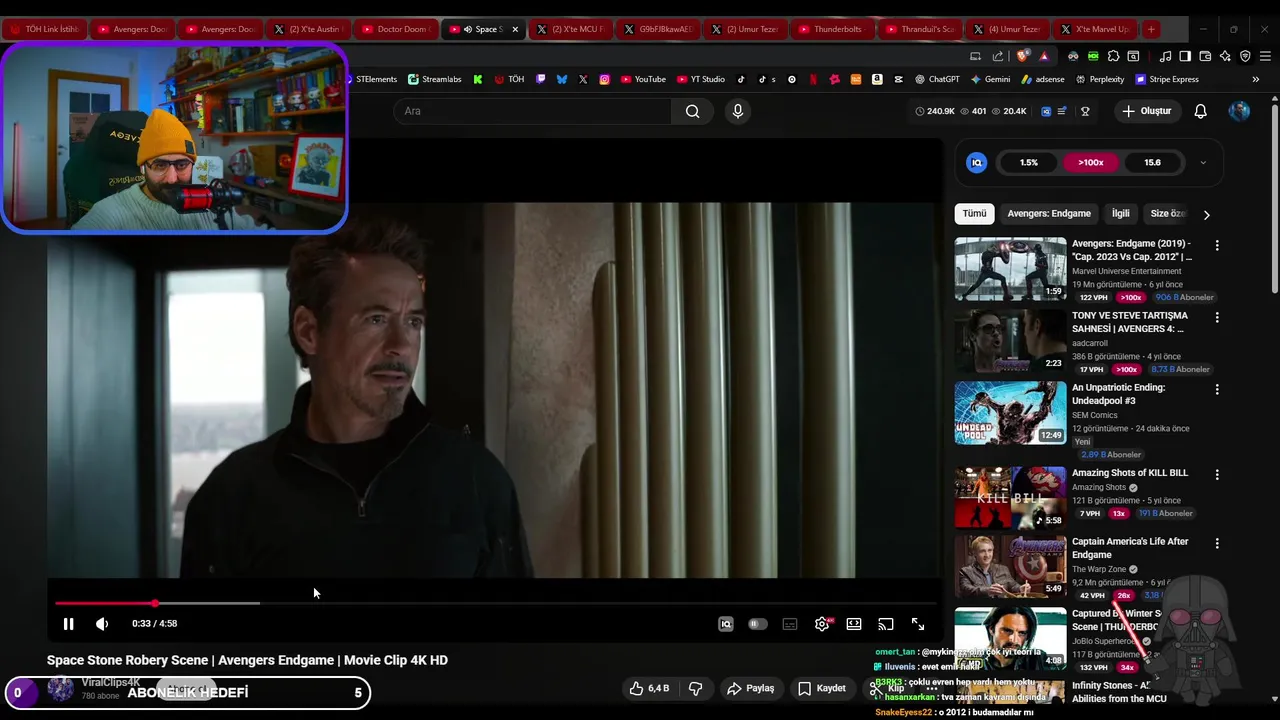Screen dimensions: 1280x720
Task: Open ChatGPT bookmark
Action: [937, 79]
